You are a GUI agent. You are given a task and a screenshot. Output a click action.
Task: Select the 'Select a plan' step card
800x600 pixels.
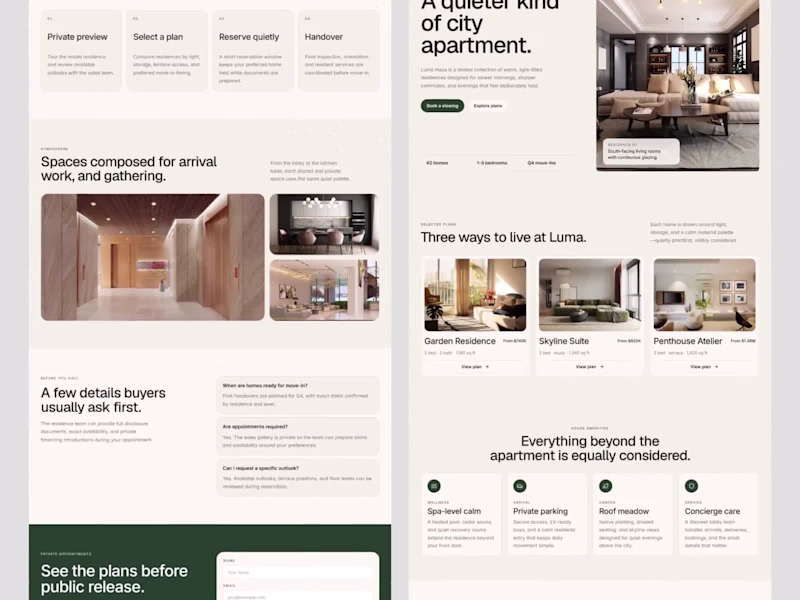tap(167, 51)
